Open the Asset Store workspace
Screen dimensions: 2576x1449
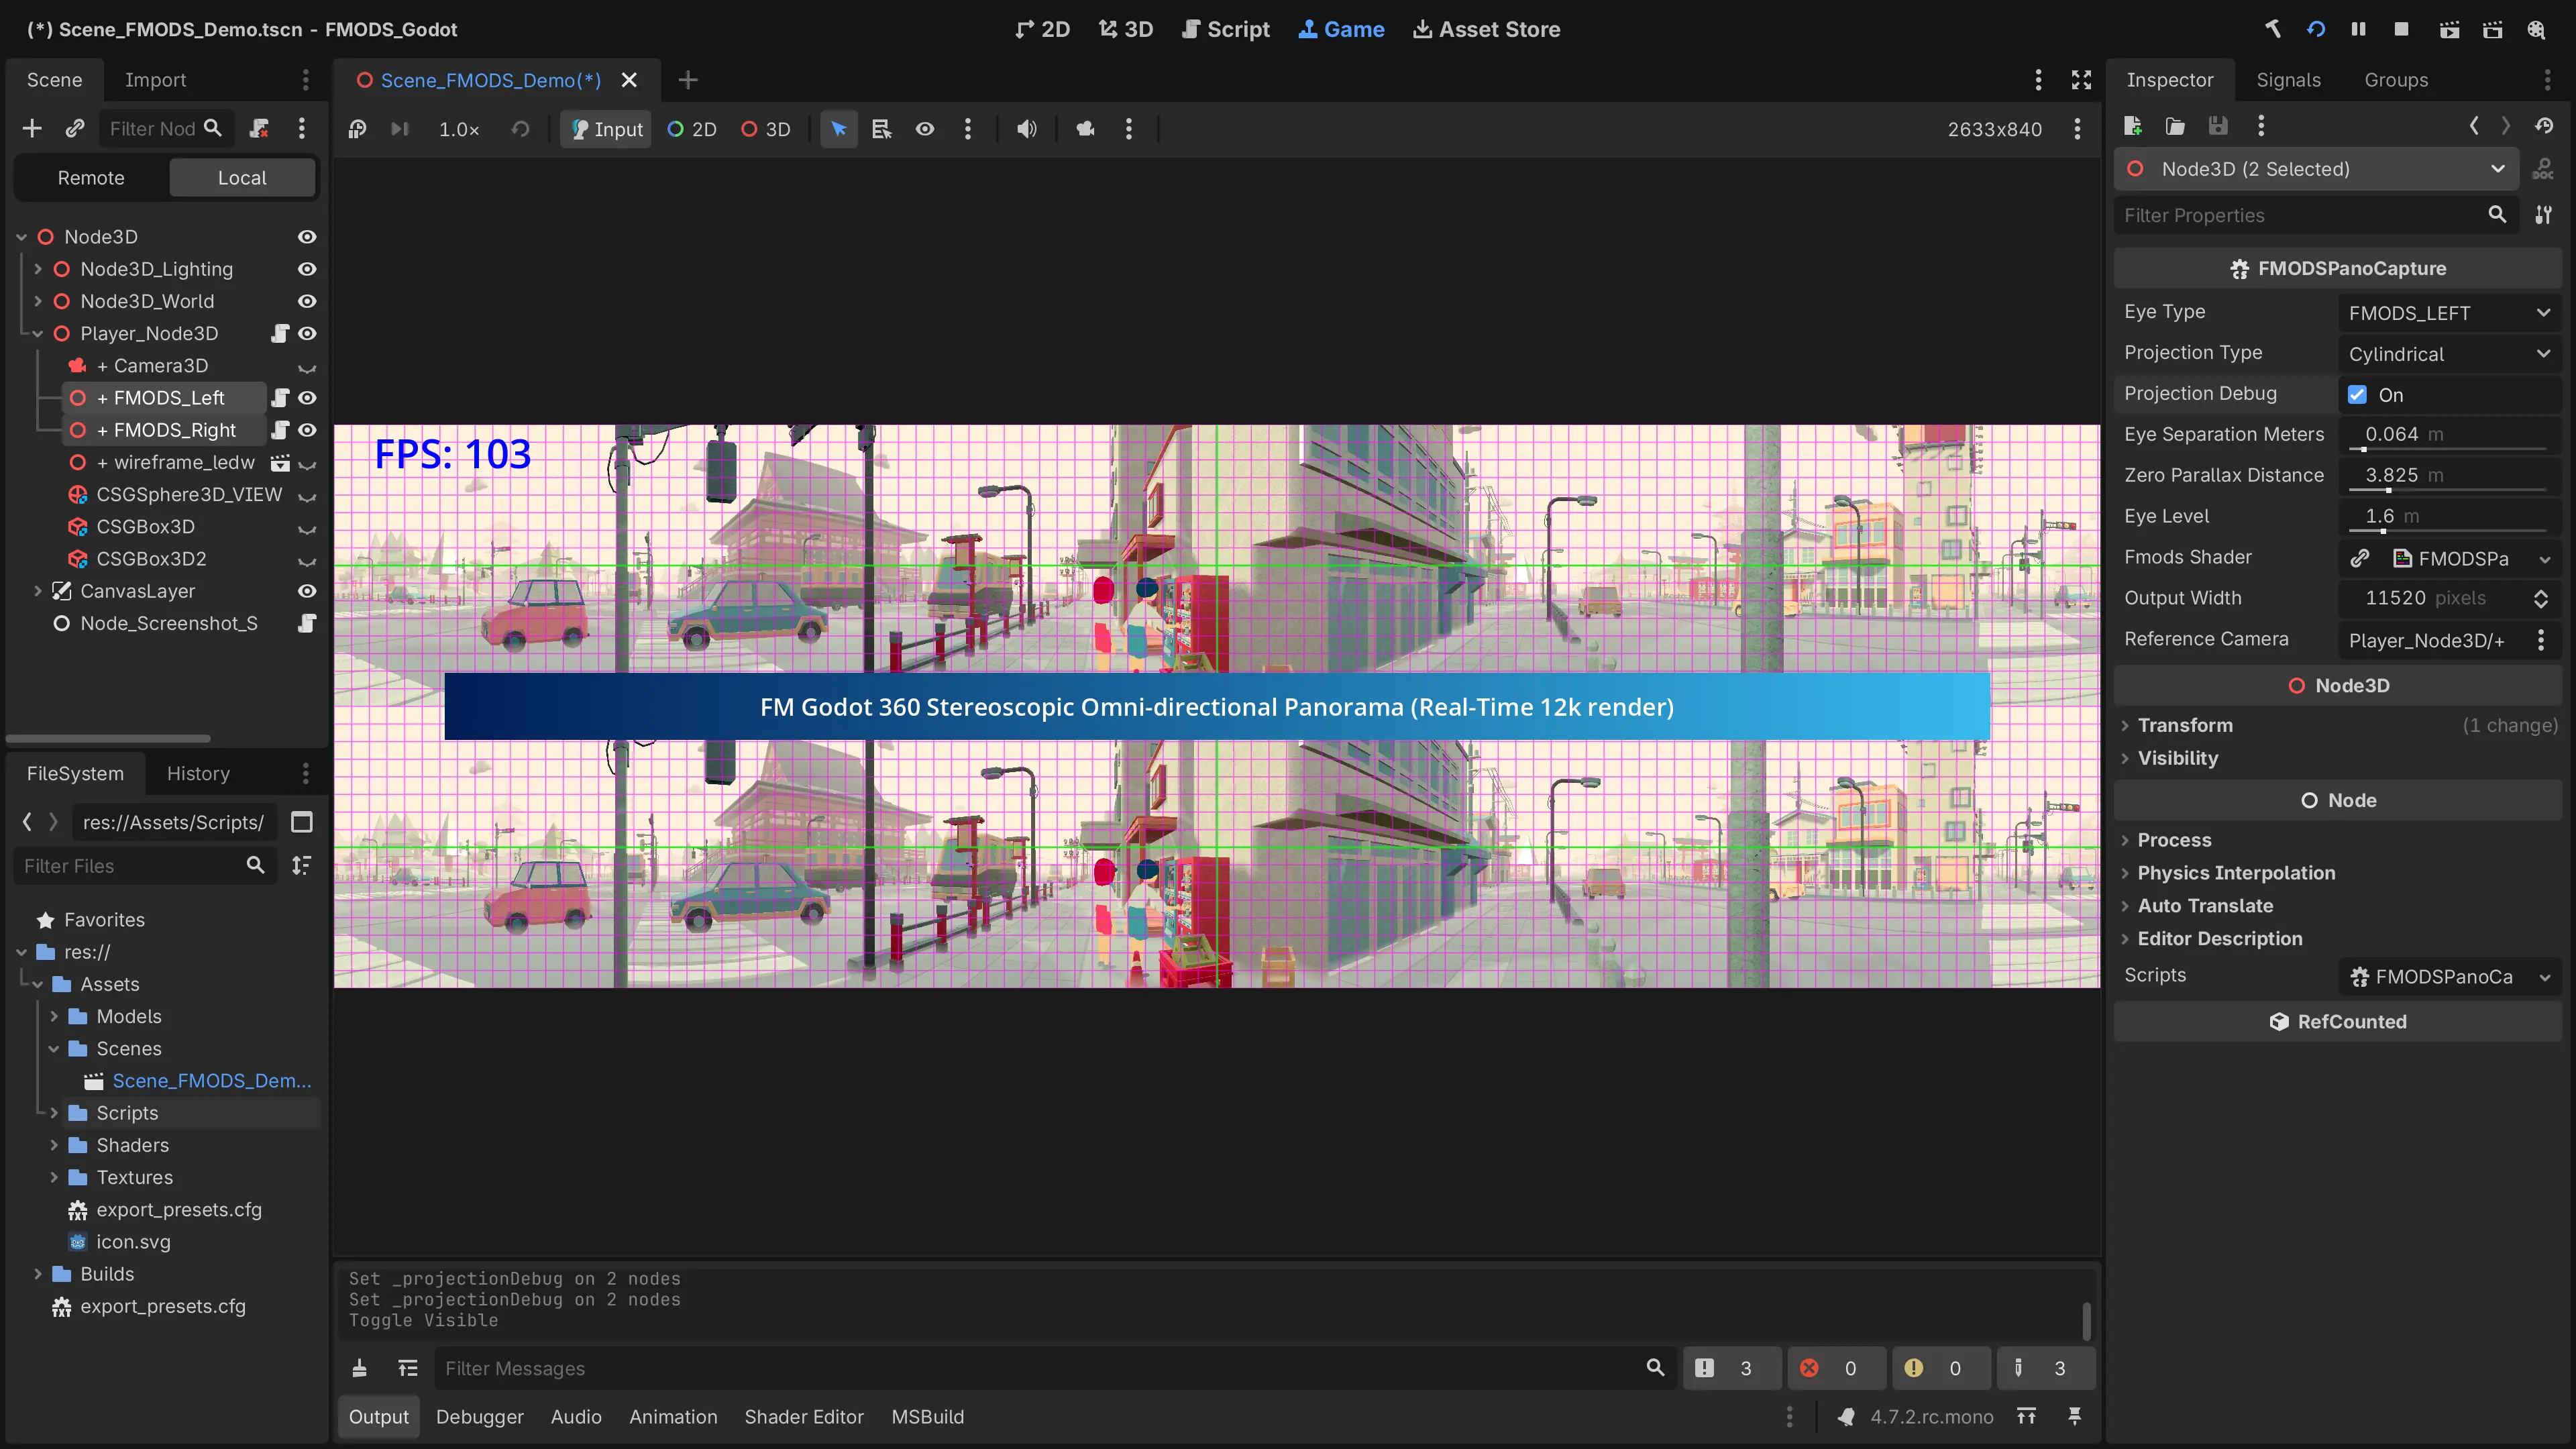tap(1486, 29)
